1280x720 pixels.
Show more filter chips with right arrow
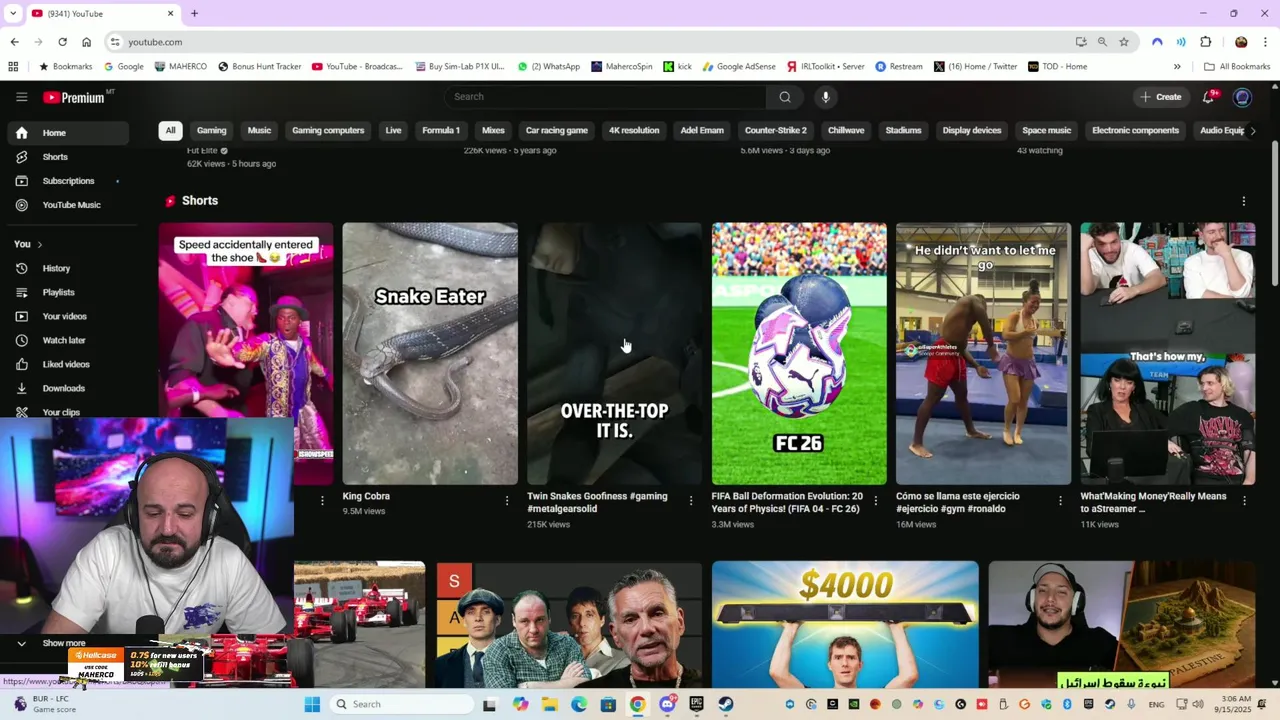tap(1252, 131)
